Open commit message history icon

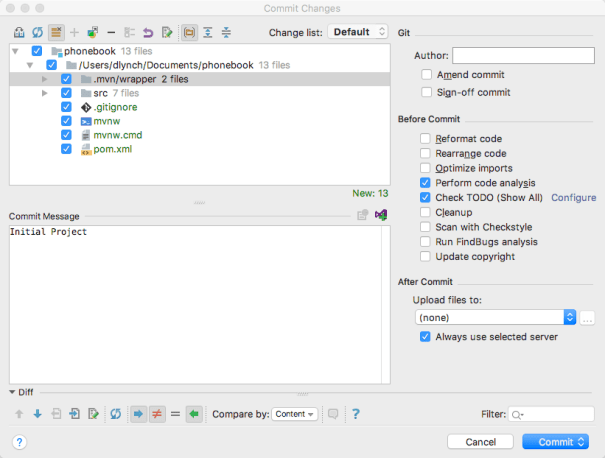click(363, 215)
